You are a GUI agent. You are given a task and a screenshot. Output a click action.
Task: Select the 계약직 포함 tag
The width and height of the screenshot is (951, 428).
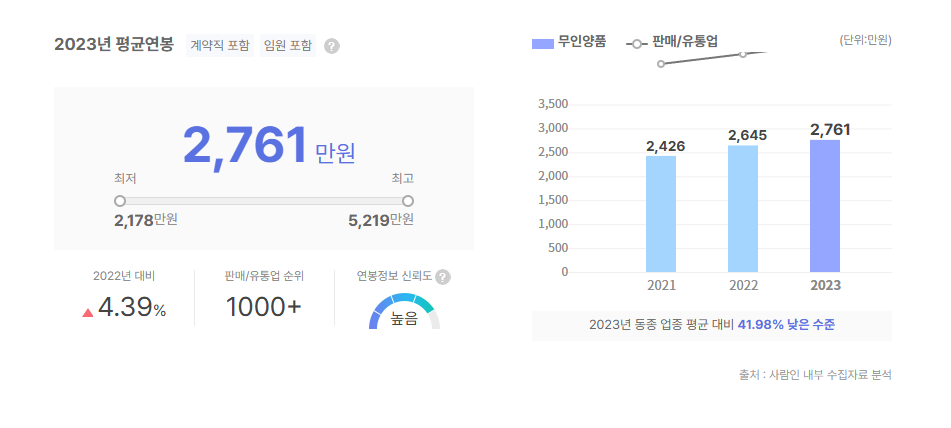pyautogui.click(x=220, y=45)
